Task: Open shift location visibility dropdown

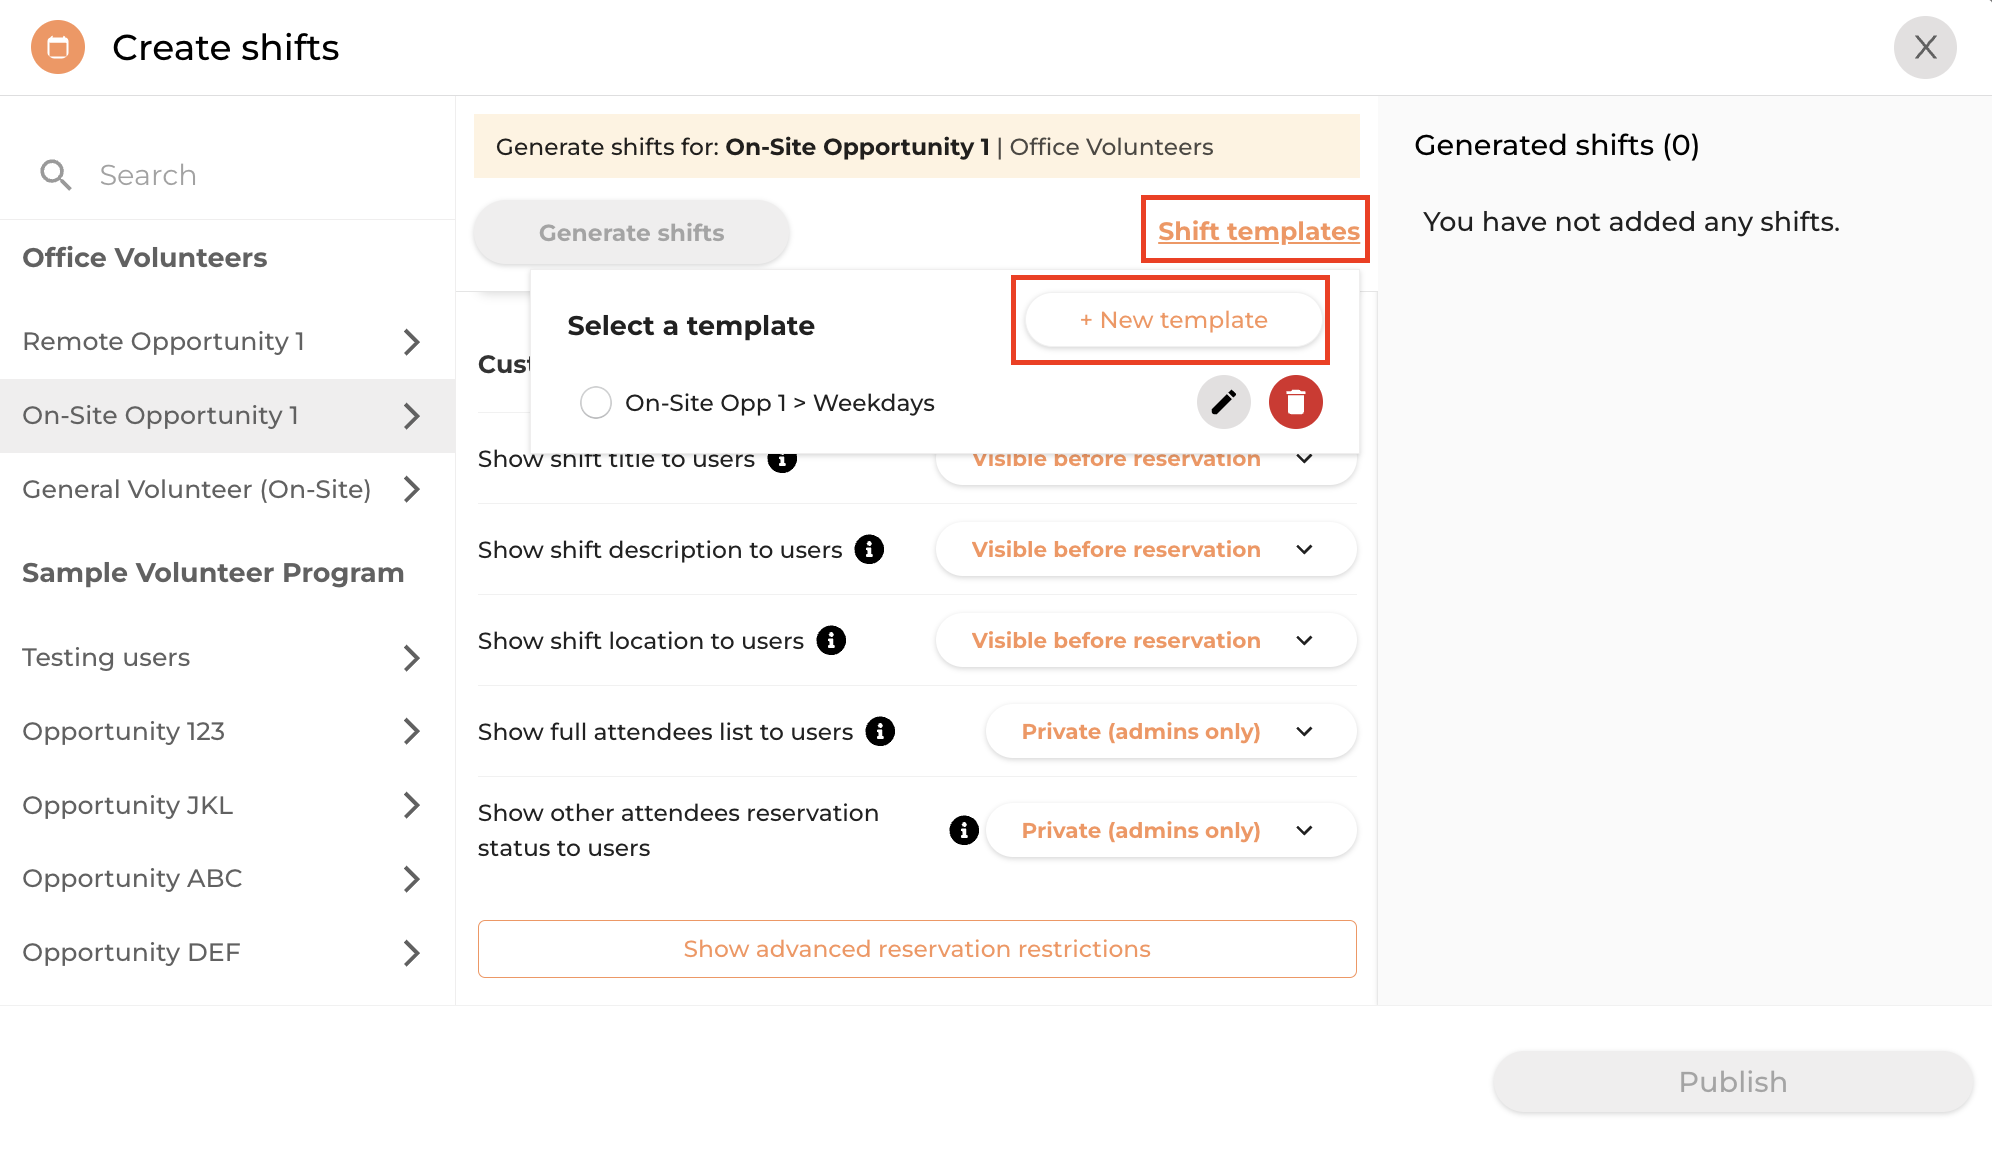Action: (1146, 641)
